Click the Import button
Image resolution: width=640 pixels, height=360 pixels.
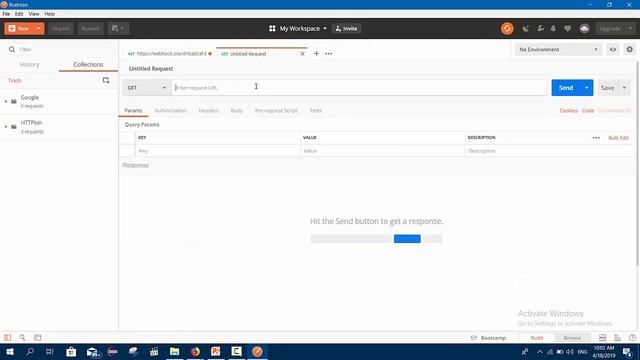coord(60,29)
